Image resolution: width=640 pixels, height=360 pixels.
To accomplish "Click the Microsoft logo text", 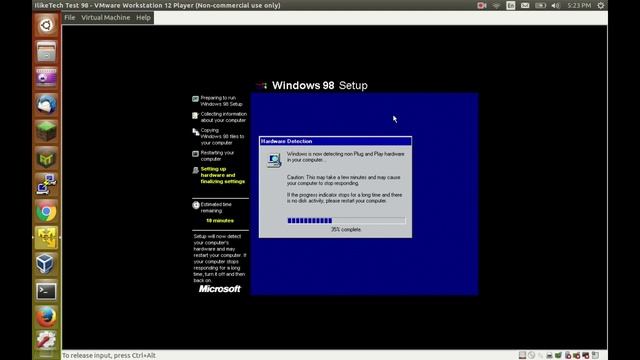I will point(220,289).
